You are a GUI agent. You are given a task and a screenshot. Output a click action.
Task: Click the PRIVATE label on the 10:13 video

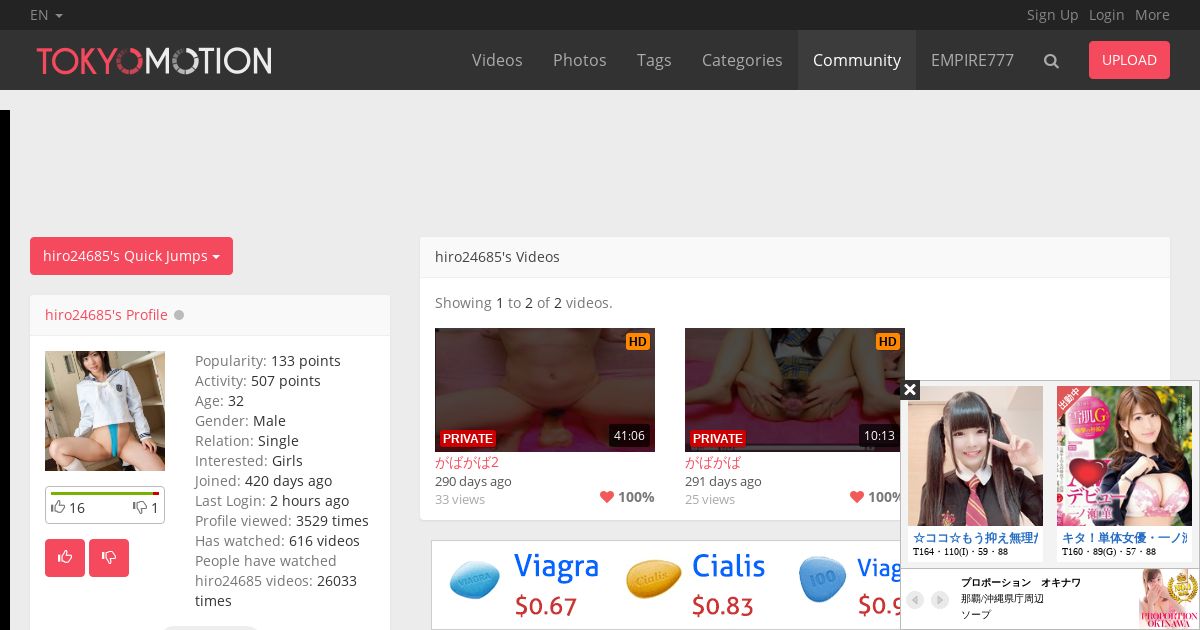pyautogui.click(x=718, y=439)
